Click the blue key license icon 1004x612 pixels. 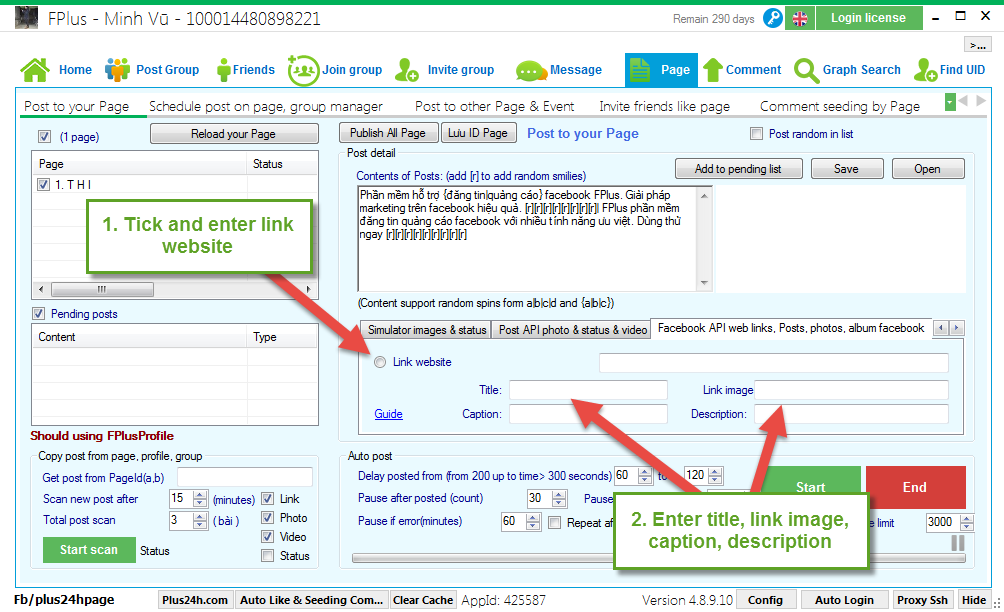773,18
